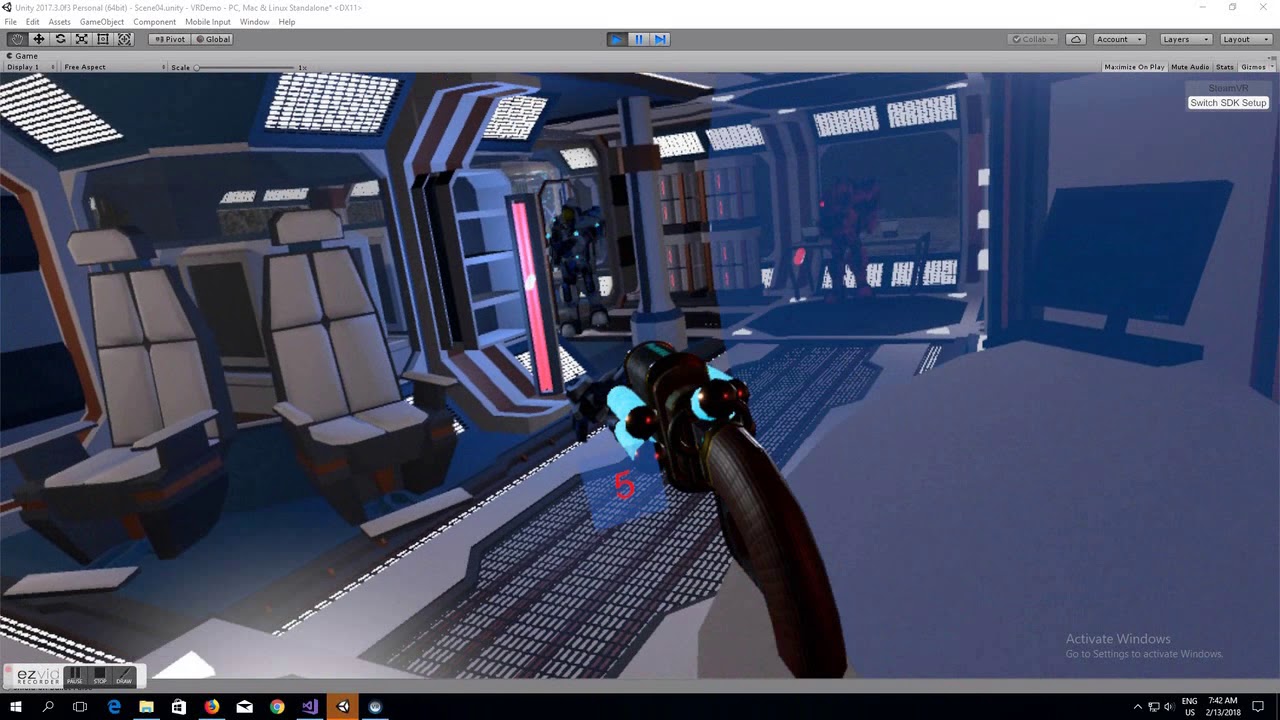This screenshot has width=1280, height=720.
Task: Select the combined Transform tool
Action: click(x=125, y=39)
